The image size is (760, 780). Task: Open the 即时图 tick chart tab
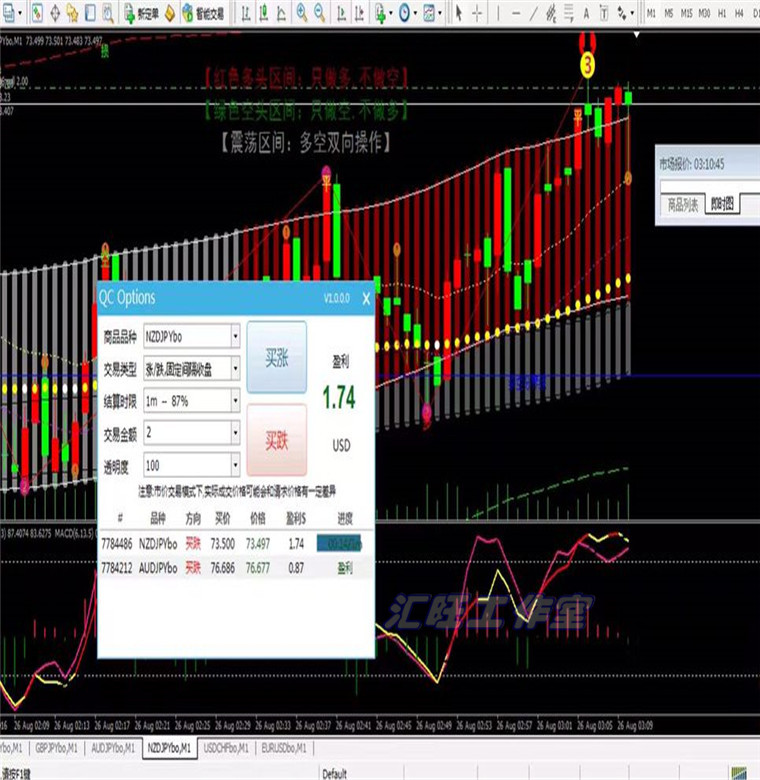[x=722, y=203]
